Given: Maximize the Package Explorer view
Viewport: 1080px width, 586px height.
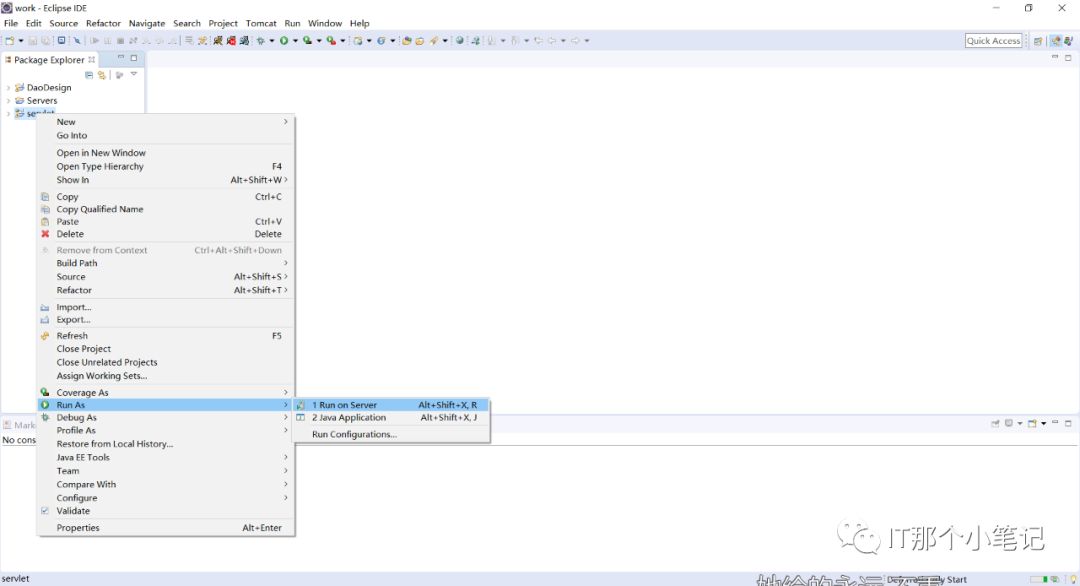Looking at the screenshot, I should pyautogui.click(x=134, y=58).
